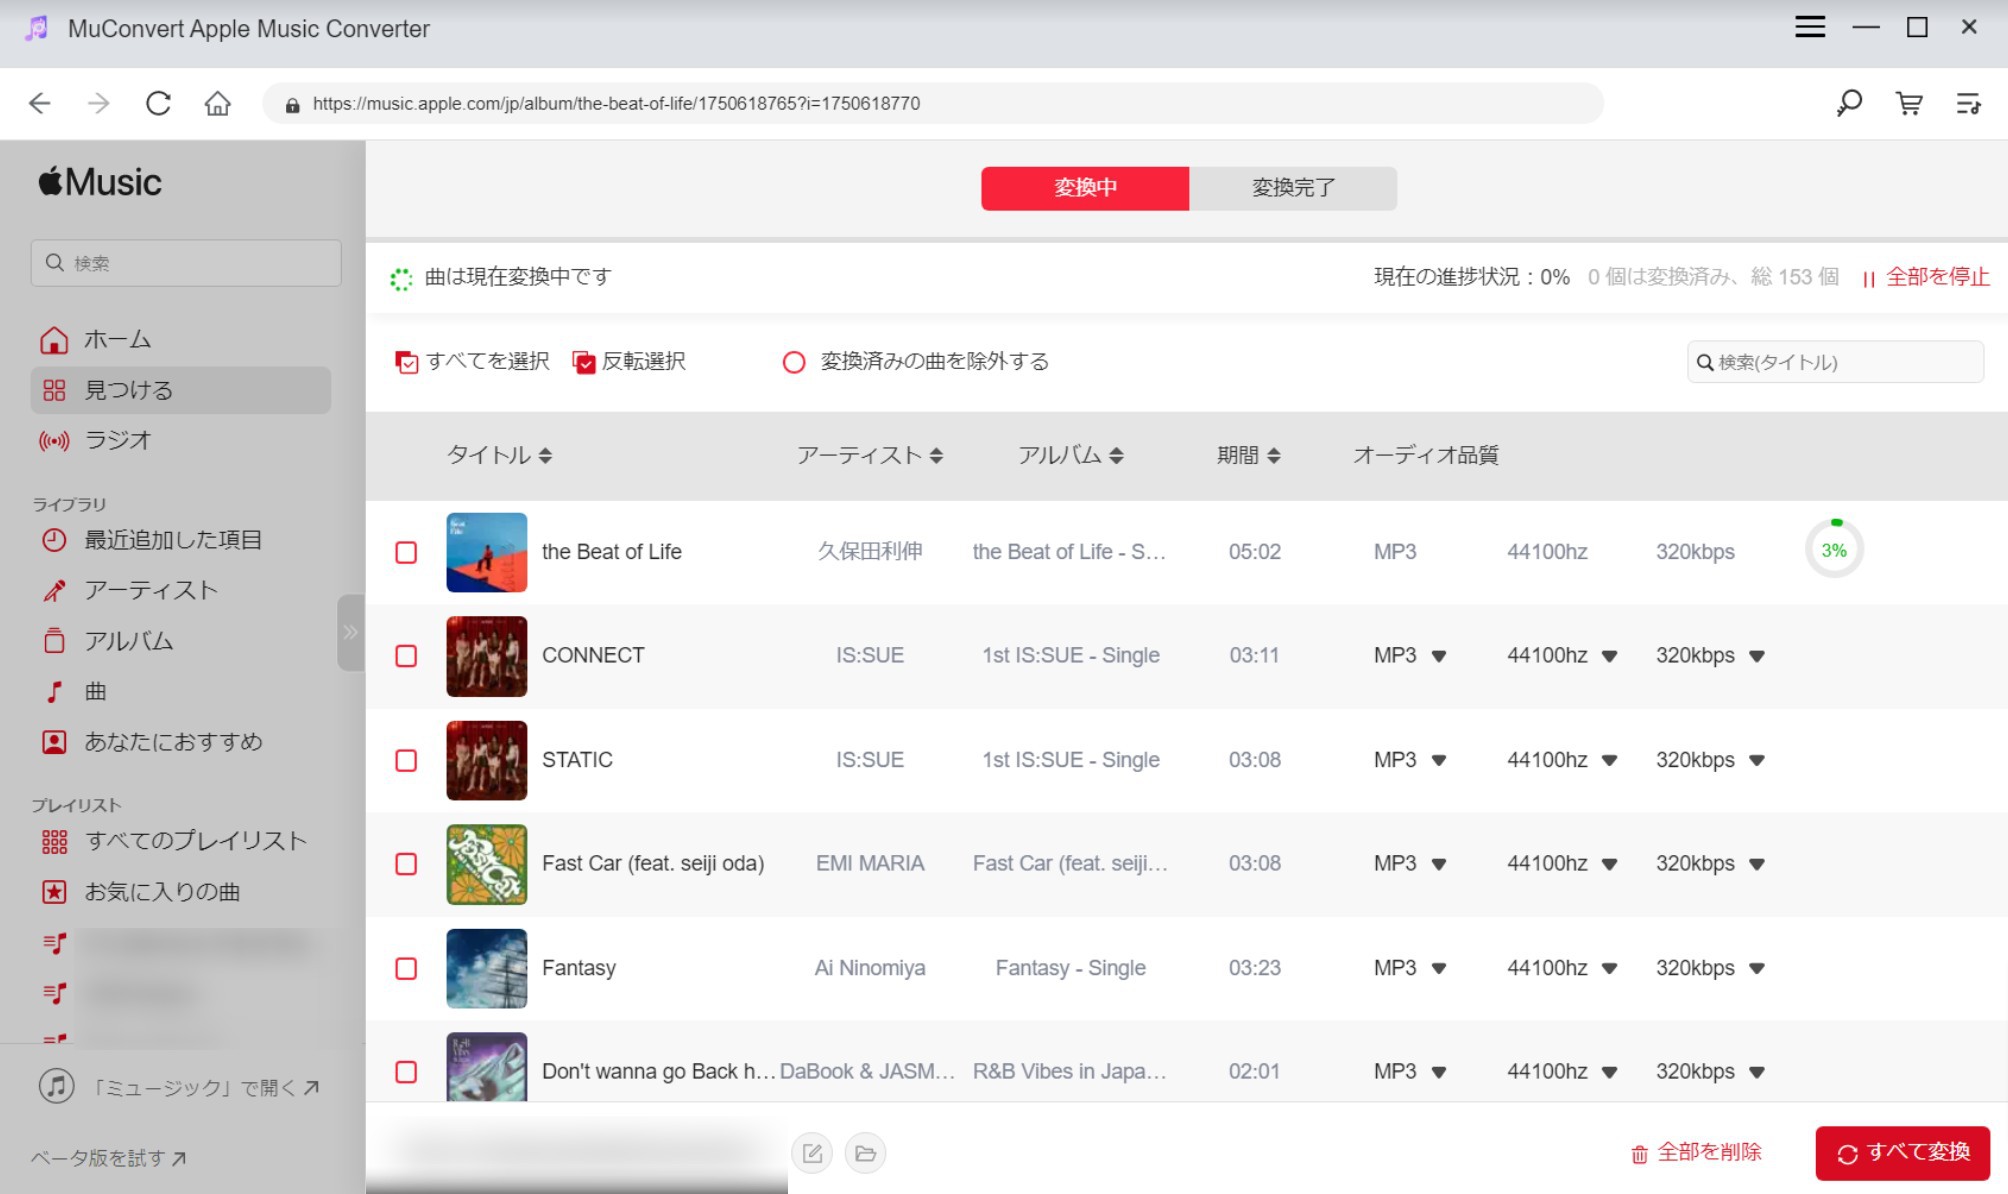The width and height of the screenshot is (2008, 1194).
Task: Click the shopping cart icon
Action: [x=1908, y=103]
